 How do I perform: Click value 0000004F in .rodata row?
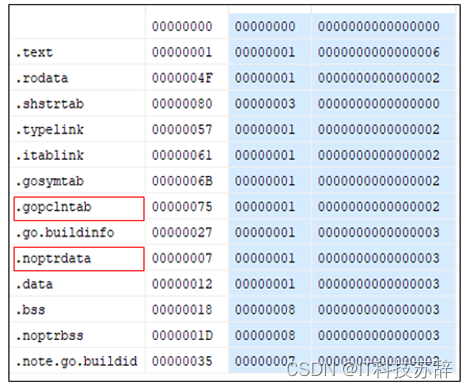182,78
